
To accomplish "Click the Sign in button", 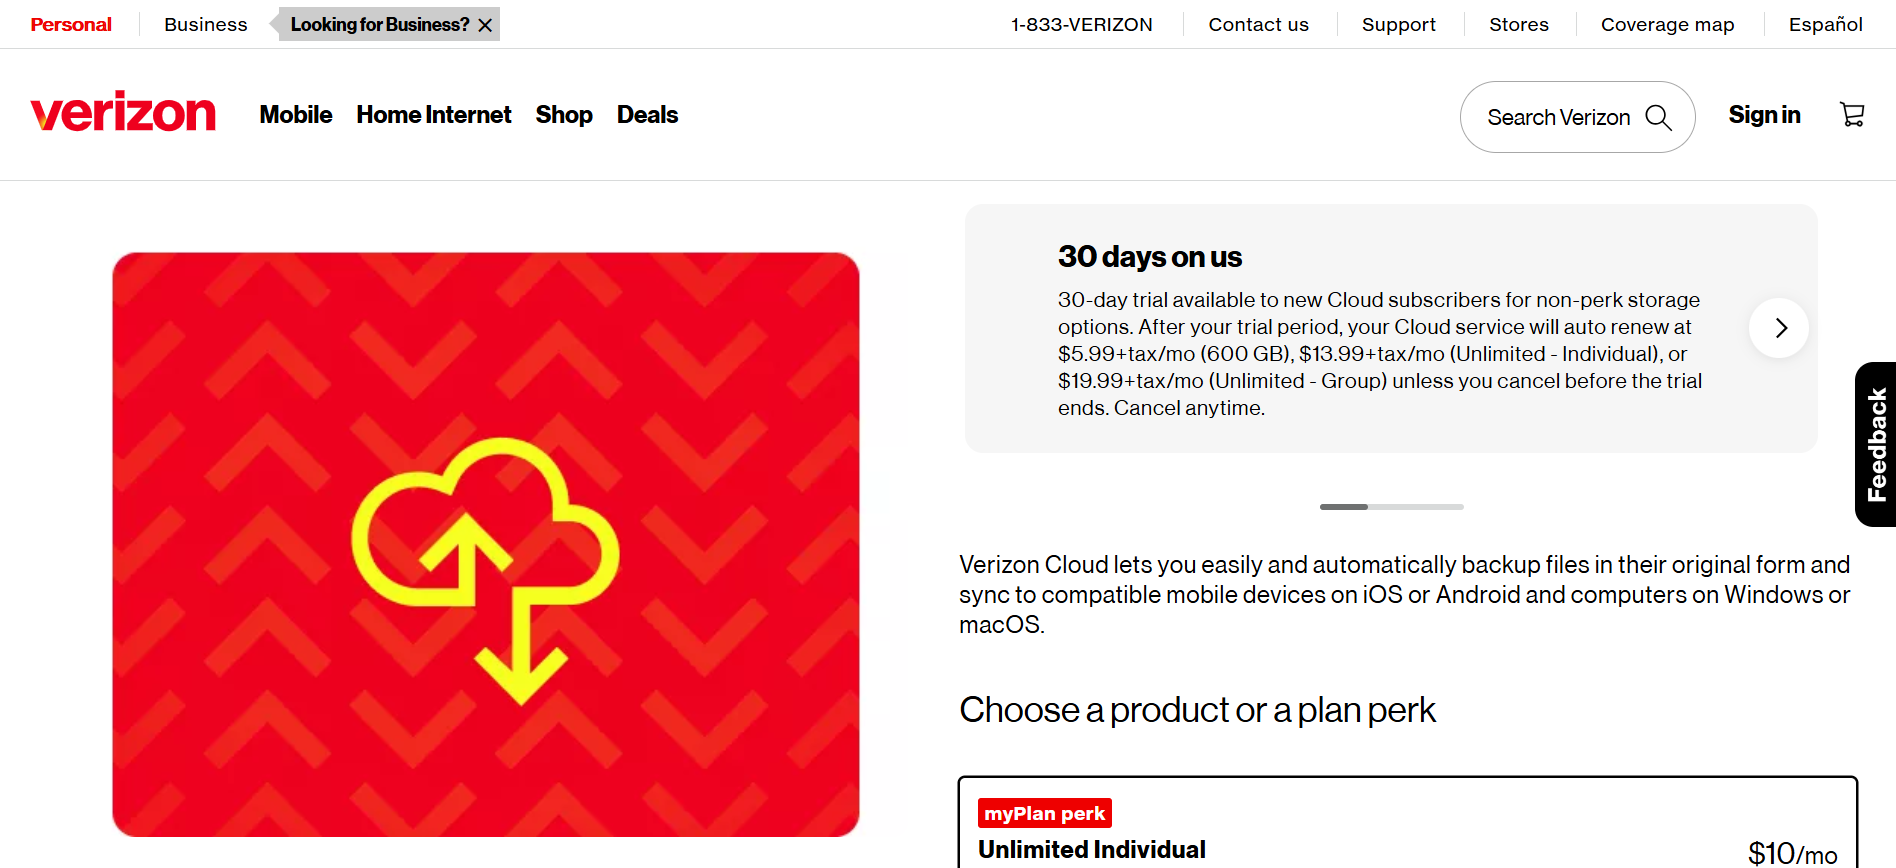I will click(x=1764, y=114).
